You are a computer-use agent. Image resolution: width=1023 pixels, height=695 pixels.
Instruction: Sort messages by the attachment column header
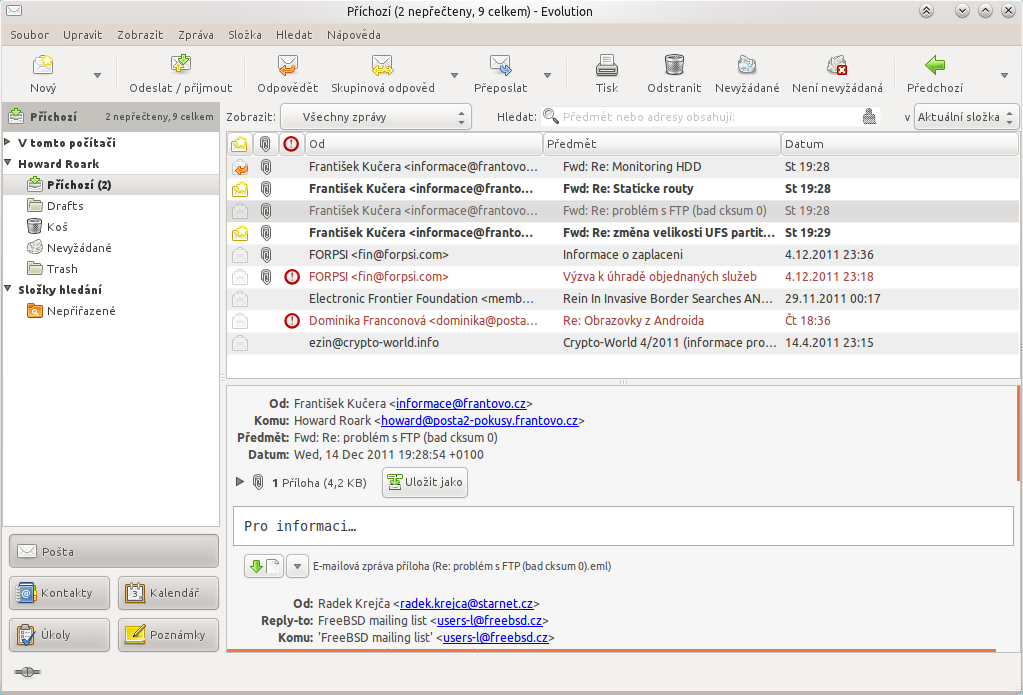click(265, 144)
